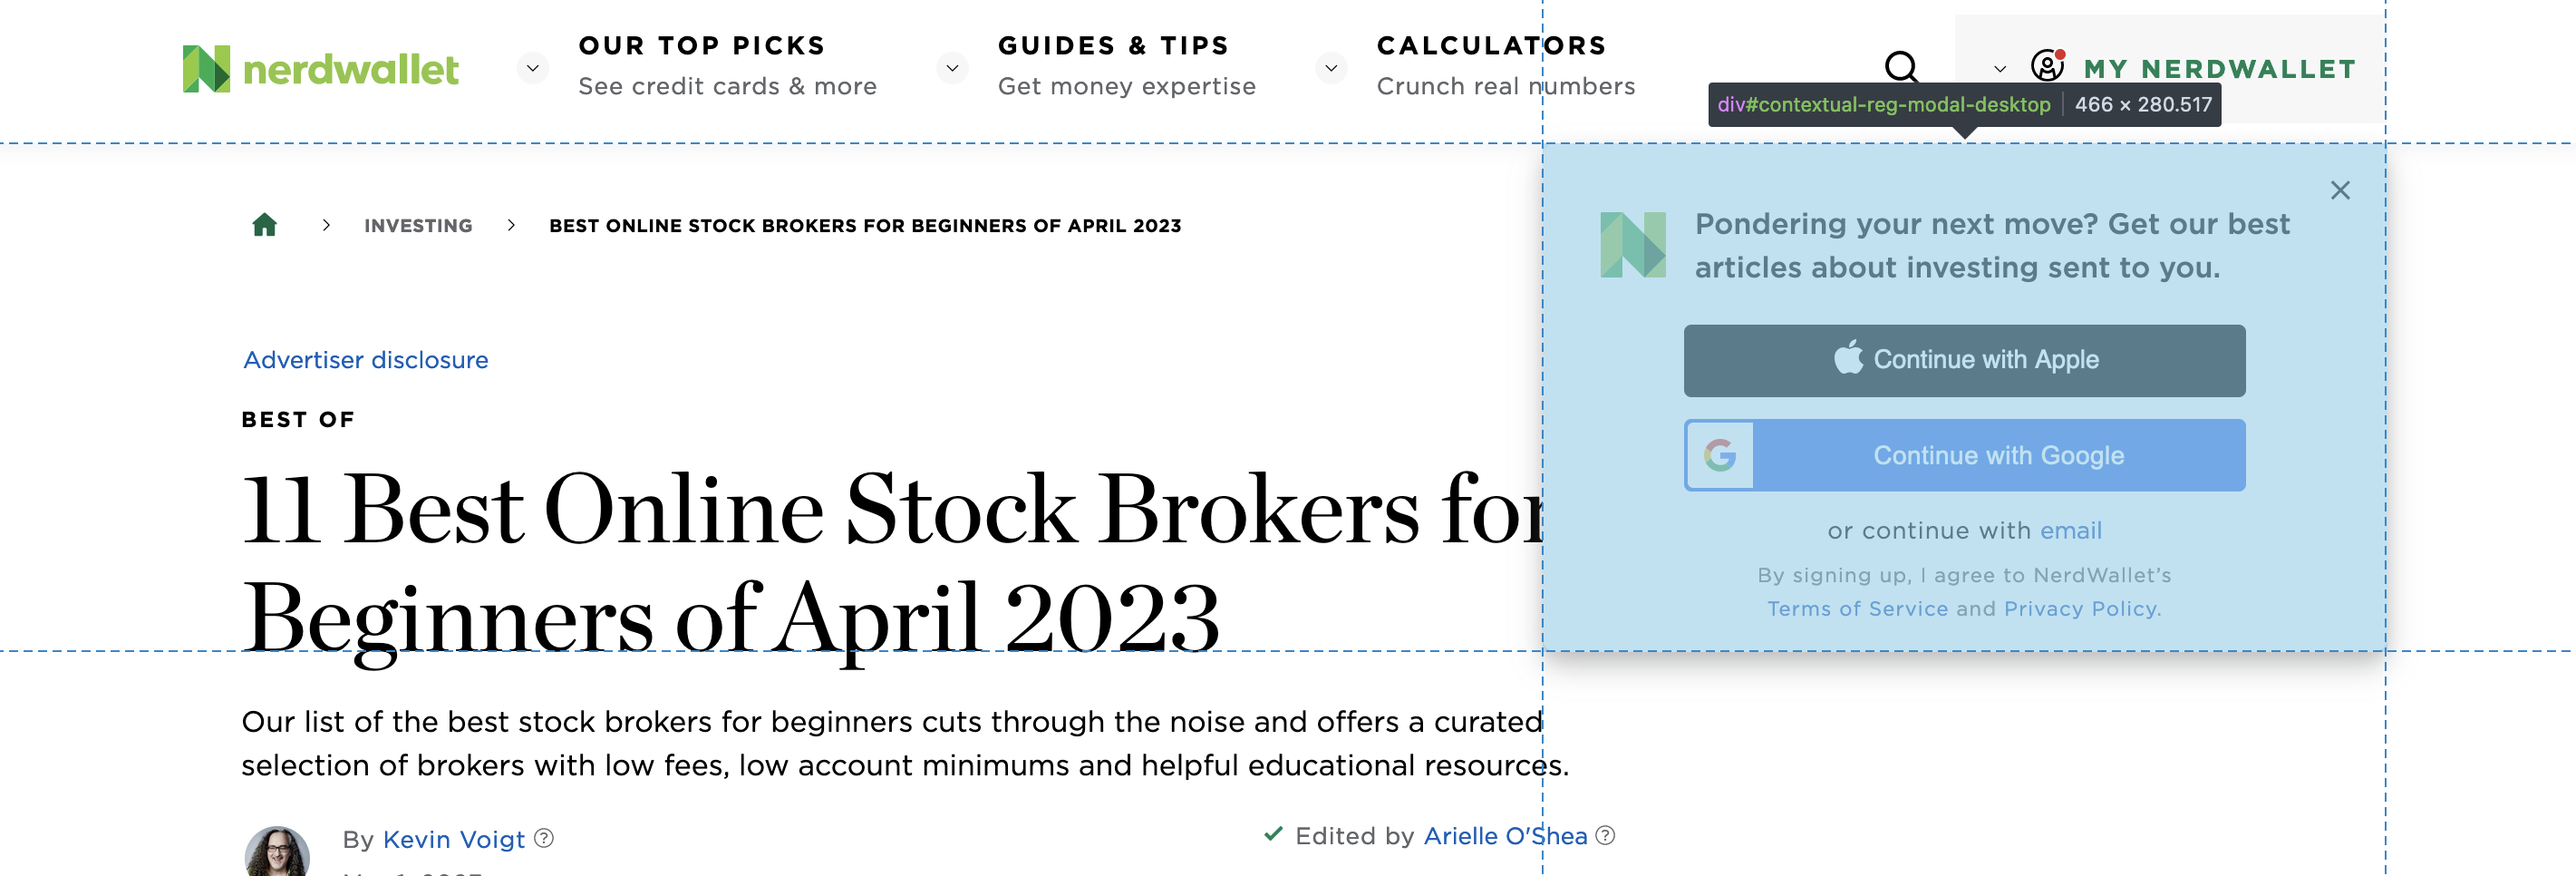Click the help icon next to Kevin Voigt
Image resolution: width=2576 pixels, height=876 pixels.
click(544, 839)
